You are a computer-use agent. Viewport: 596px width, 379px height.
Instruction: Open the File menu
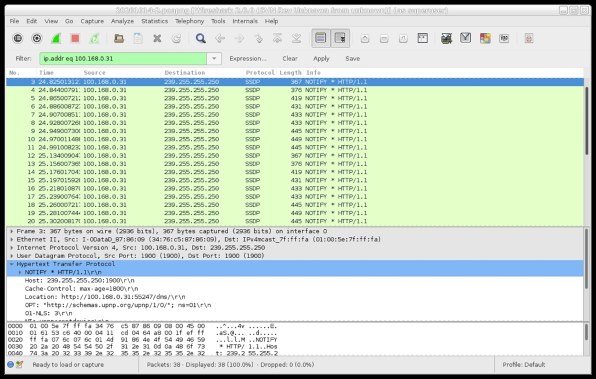click(x=14, y=21)
